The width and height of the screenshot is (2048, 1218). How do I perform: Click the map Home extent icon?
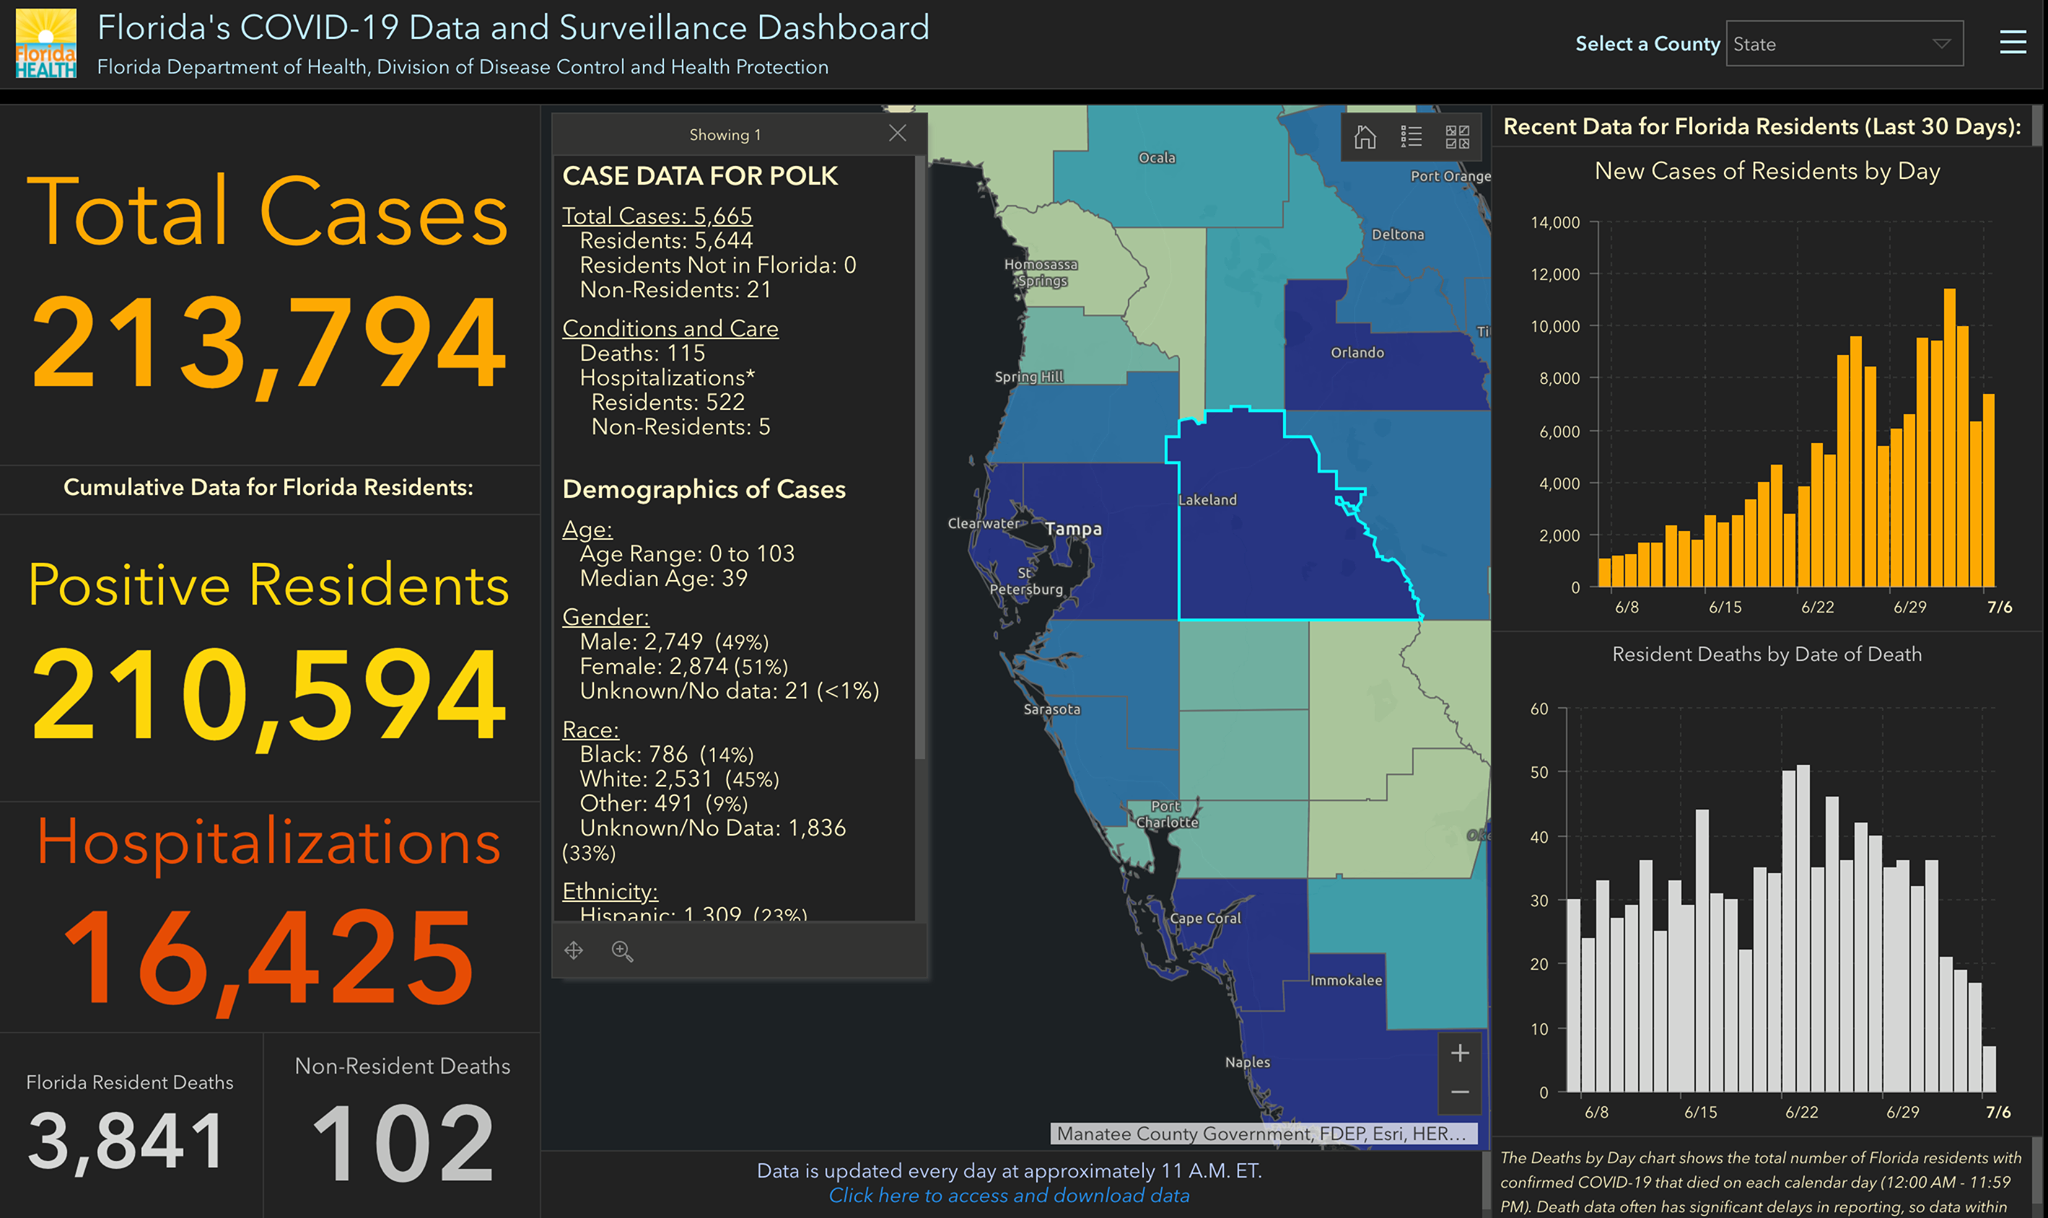[1365, 137]
